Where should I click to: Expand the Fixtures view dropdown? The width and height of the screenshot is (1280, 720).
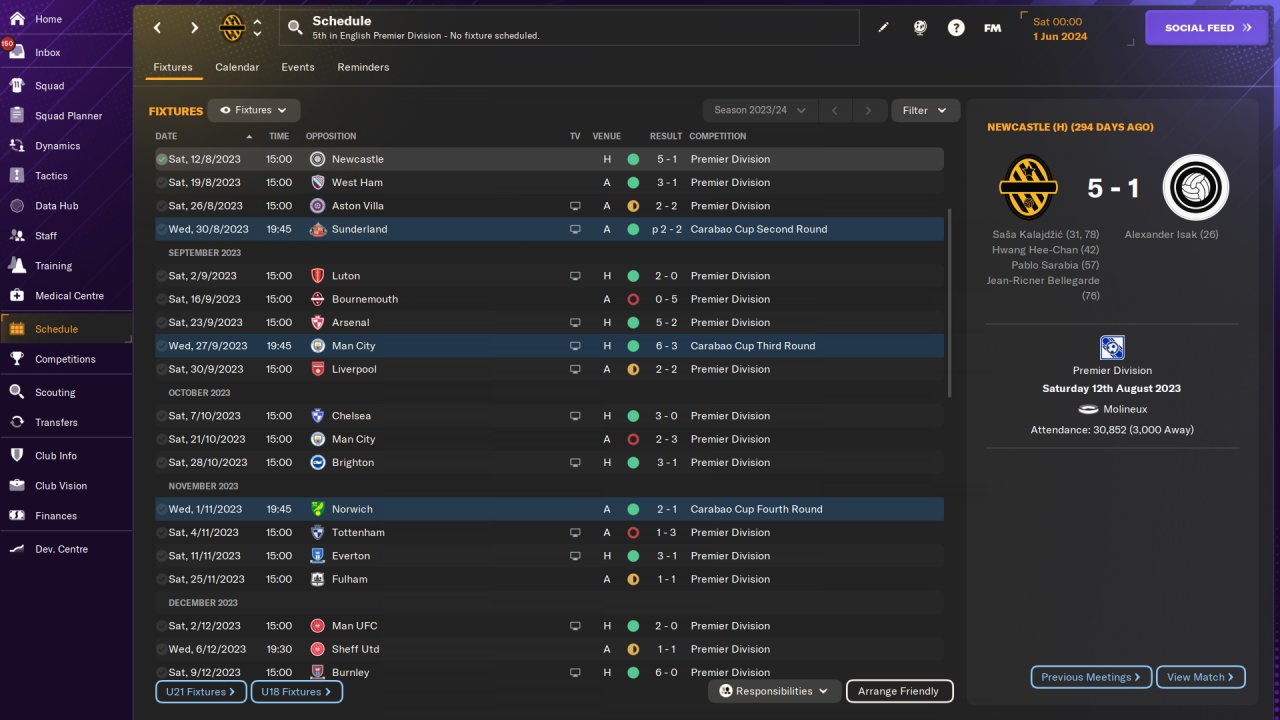click(x=254, y=110)
